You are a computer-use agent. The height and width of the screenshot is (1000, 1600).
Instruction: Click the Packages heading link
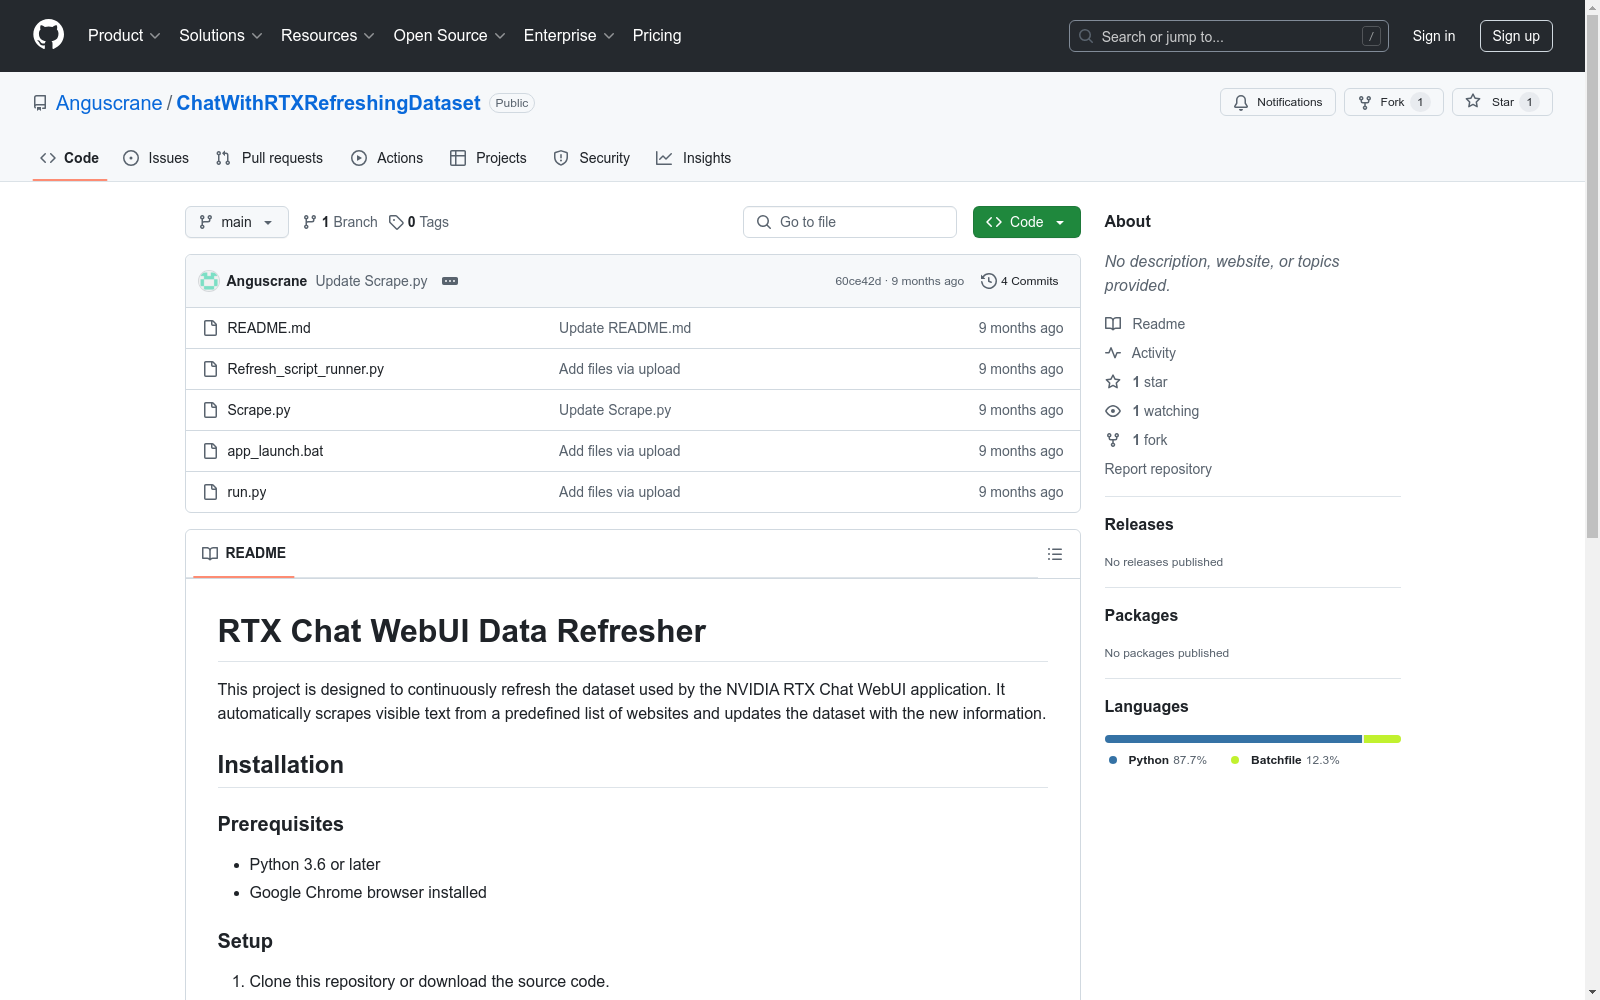pos(1141,615)
